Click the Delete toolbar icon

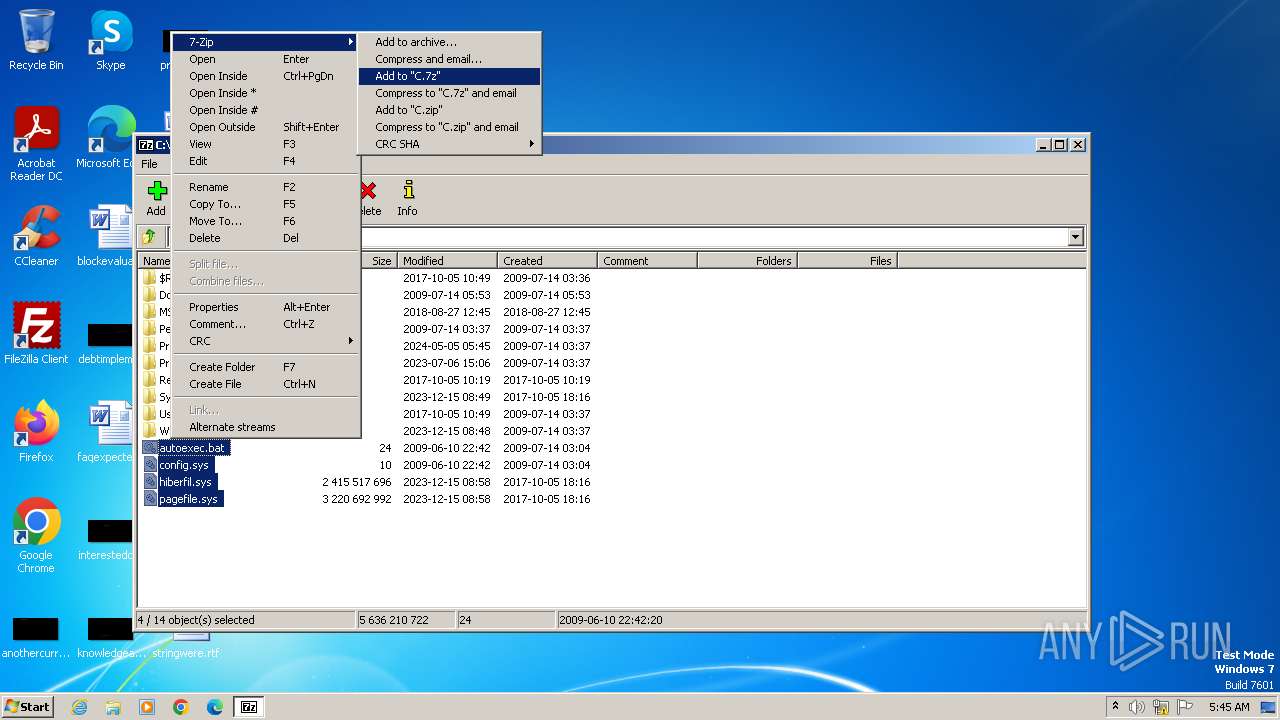[x=369, y=198]
